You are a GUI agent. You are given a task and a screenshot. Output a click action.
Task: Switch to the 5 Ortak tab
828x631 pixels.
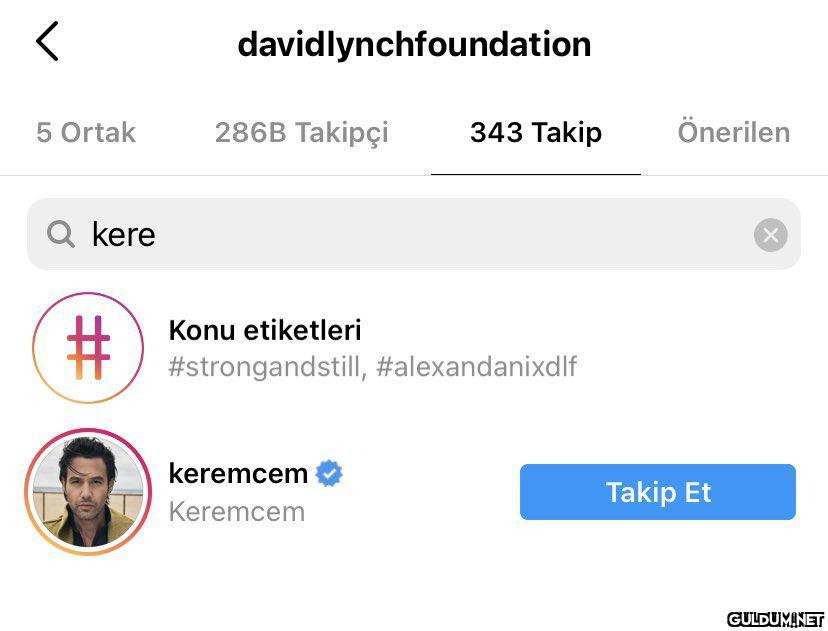pyautogui.click(x=86, y=132)
